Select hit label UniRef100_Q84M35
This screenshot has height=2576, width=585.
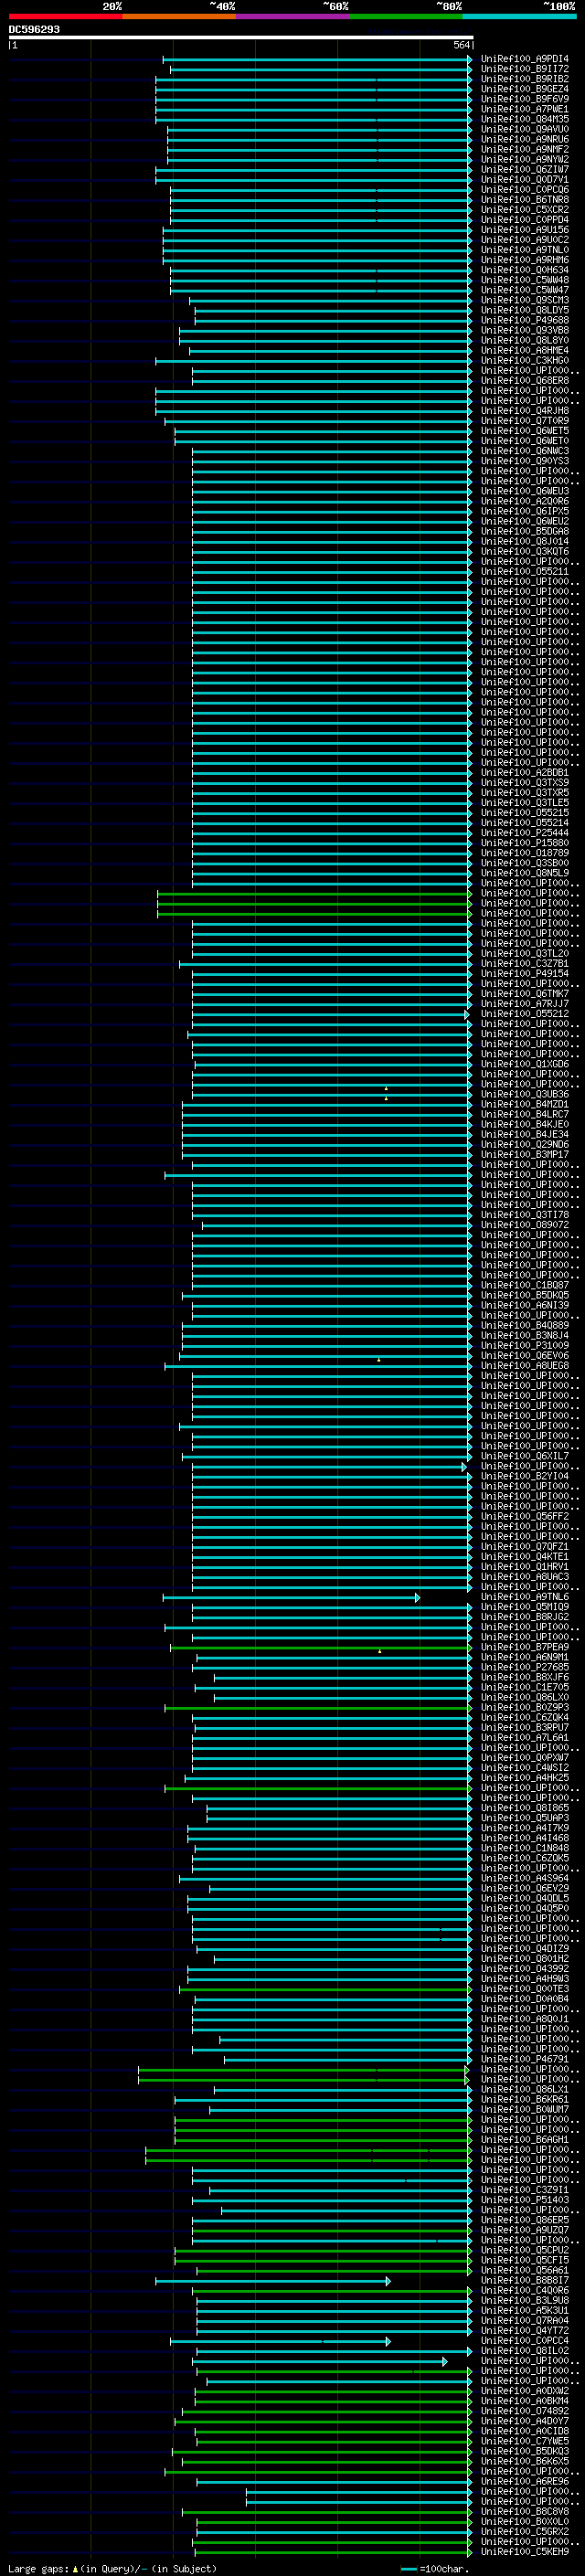(524, 119)
